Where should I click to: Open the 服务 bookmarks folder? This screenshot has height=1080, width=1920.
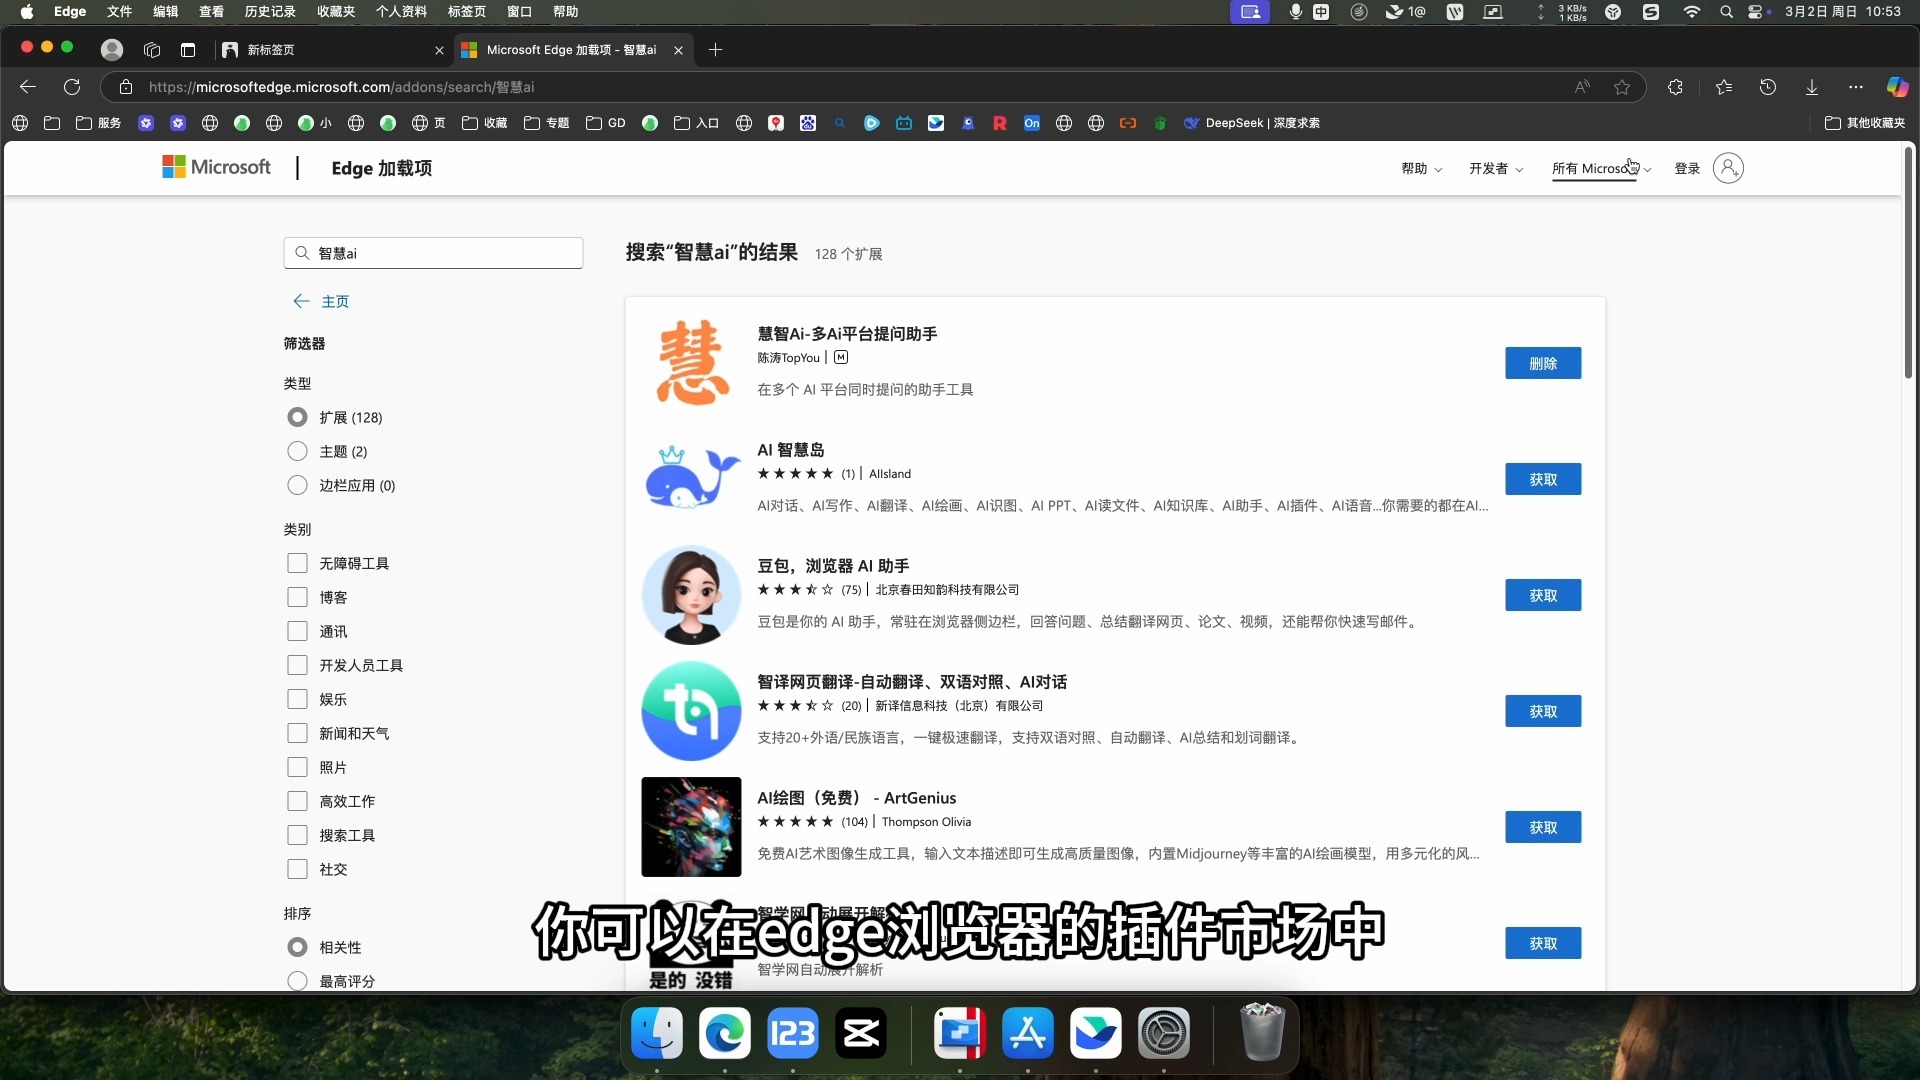(99, 123)
